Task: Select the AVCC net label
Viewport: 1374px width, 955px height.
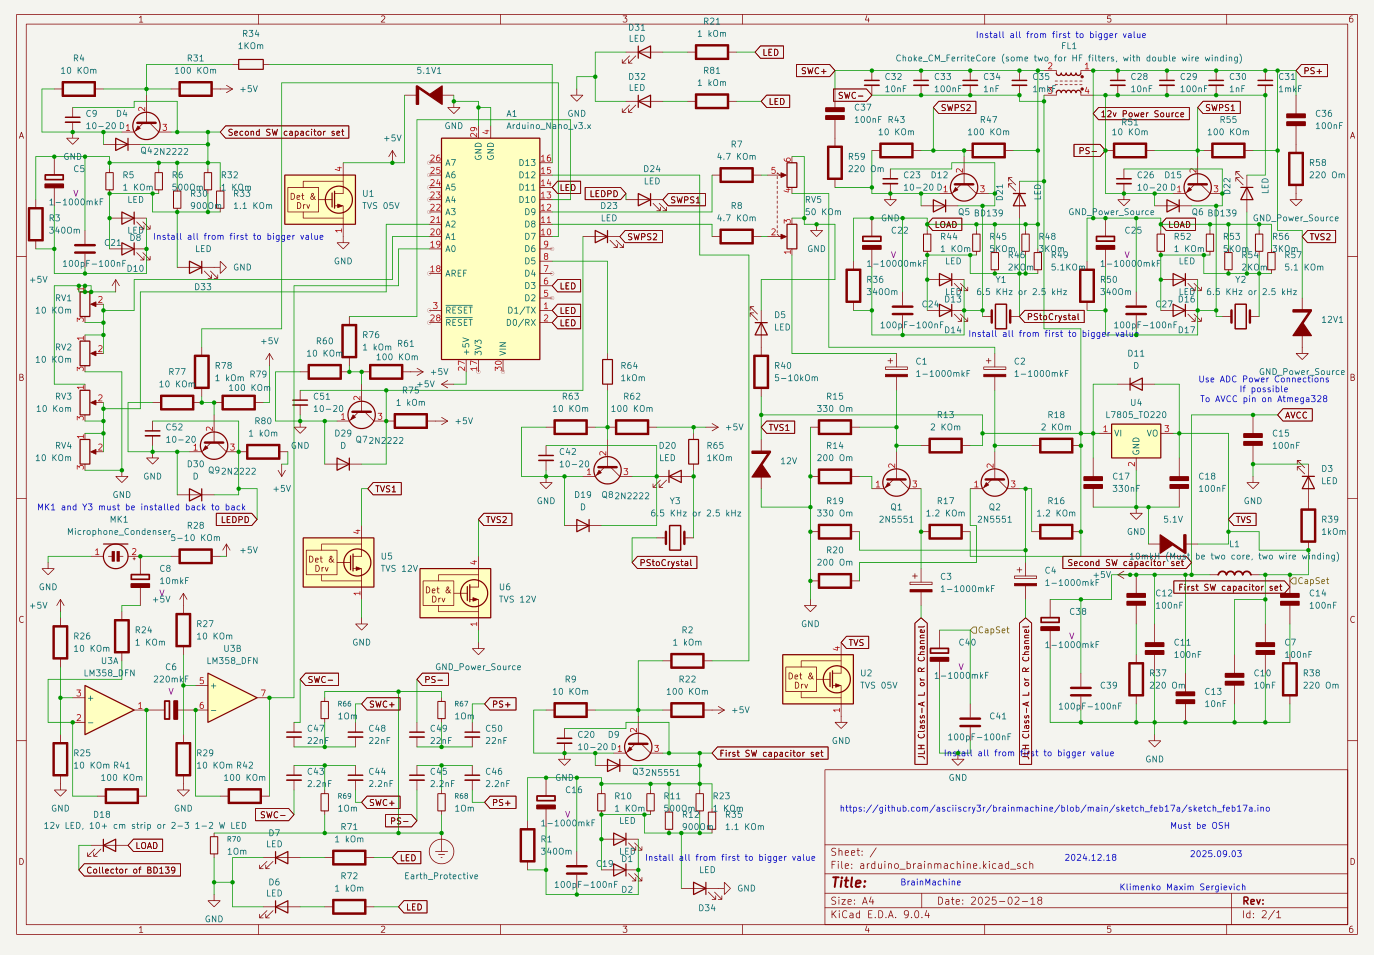Action: click(x=1295, y=415)
